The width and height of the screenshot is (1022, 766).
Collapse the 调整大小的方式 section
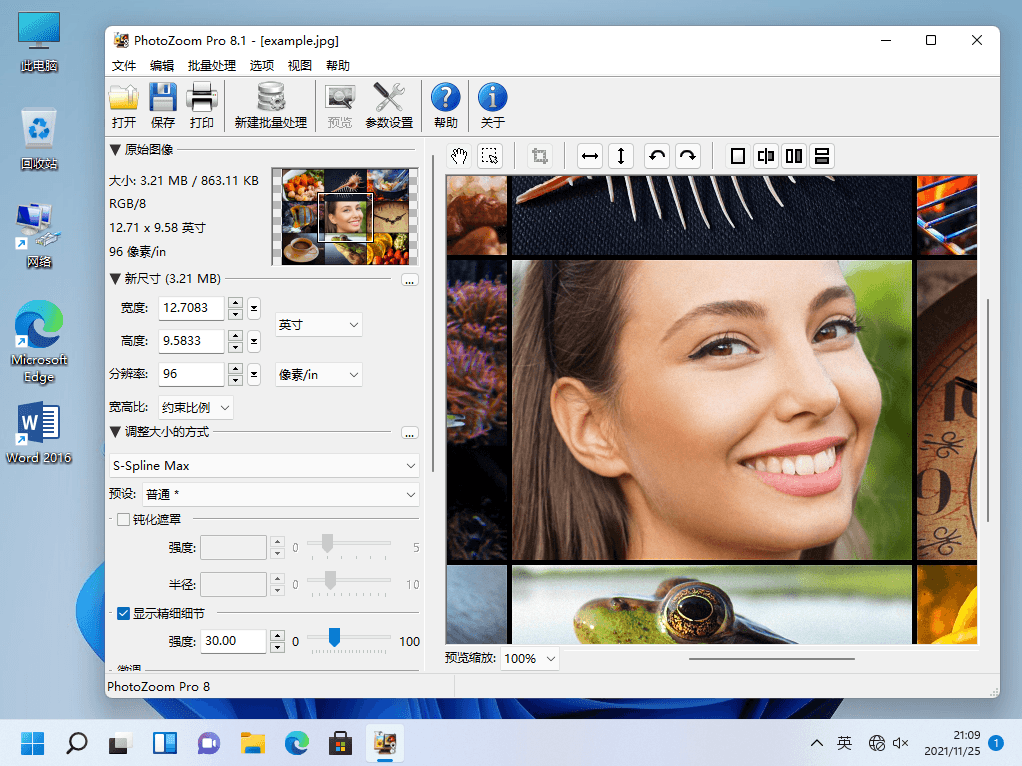(115, 432)
